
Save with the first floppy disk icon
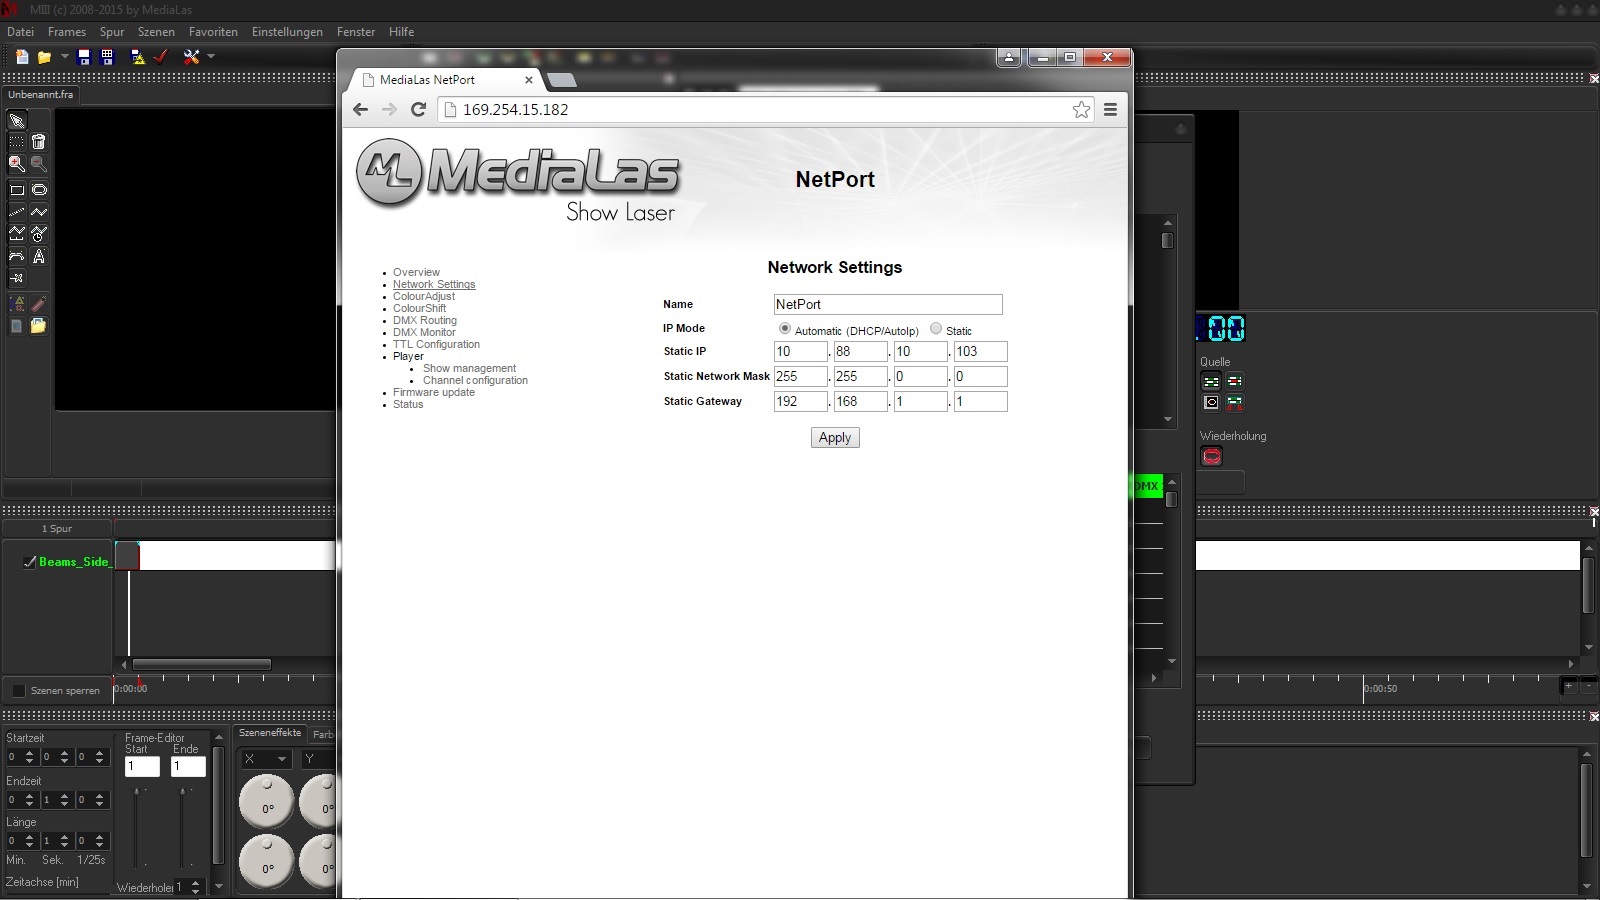[84, 57]
